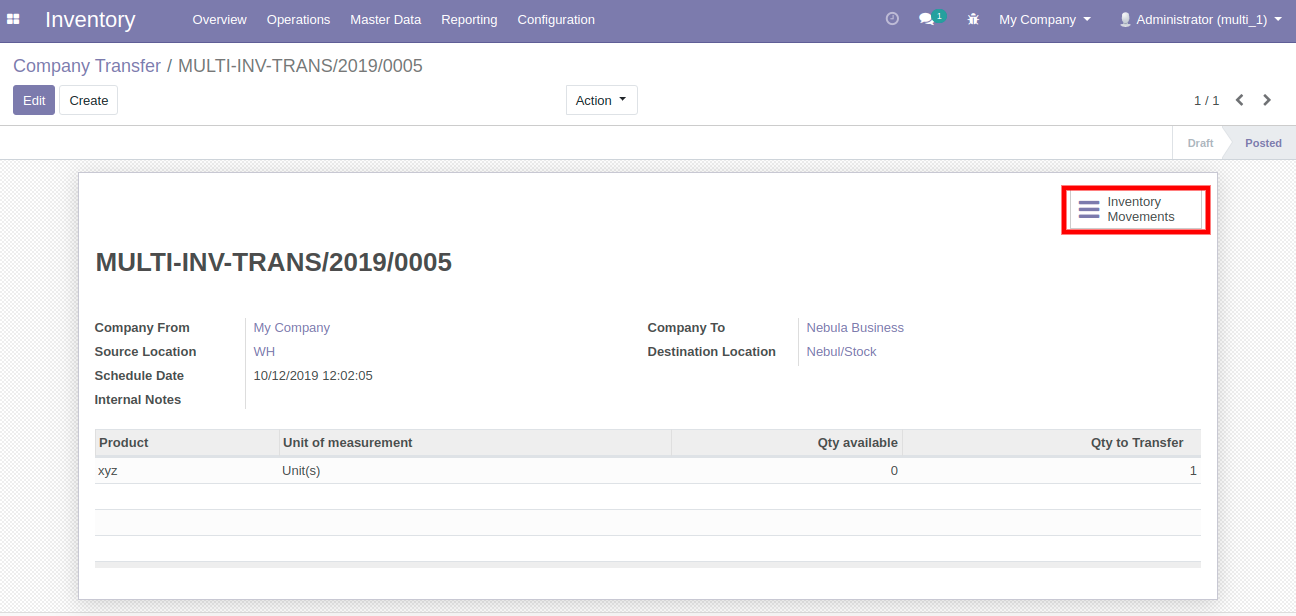This screenshot has width=1296, height=616.
Task: Click the clock activities icon
Action: coord(892,19)
